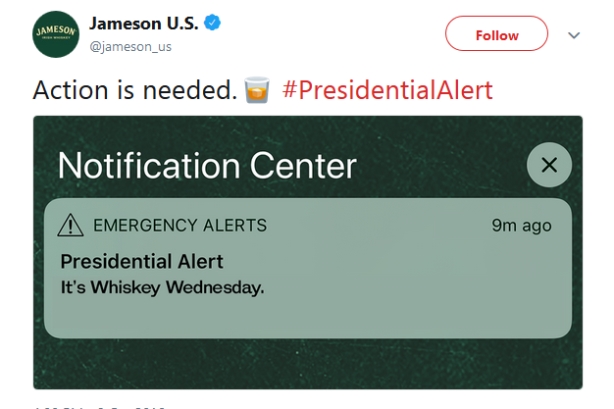The image size is (614, 409).
Task: Click the Notification Center heading
Action: (207, 166)
